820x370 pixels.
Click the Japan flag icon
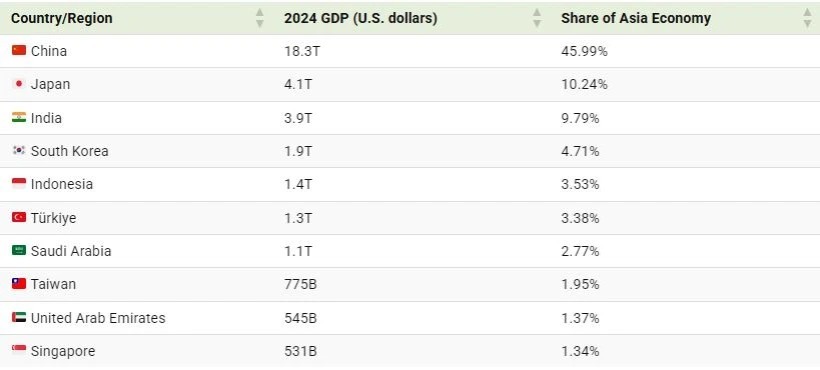19,84
